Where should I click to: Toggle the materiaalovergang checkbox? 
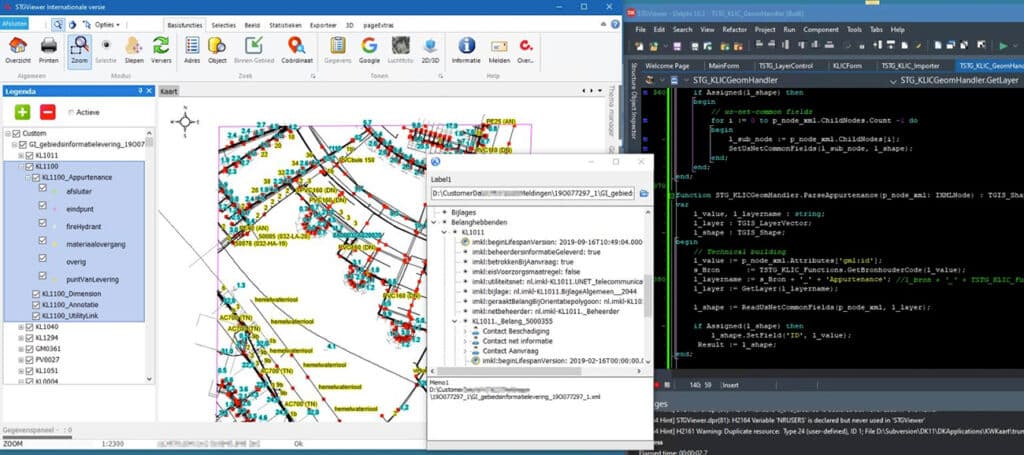point(43,242)
